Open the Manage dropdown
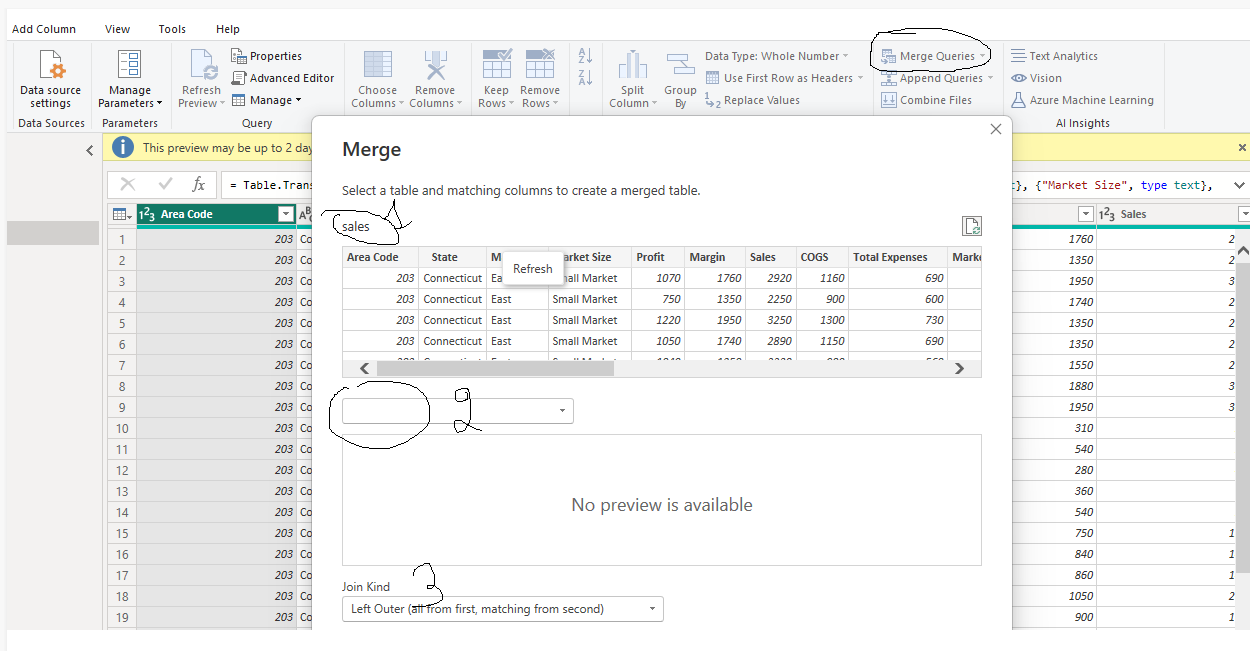 point(266,100)
